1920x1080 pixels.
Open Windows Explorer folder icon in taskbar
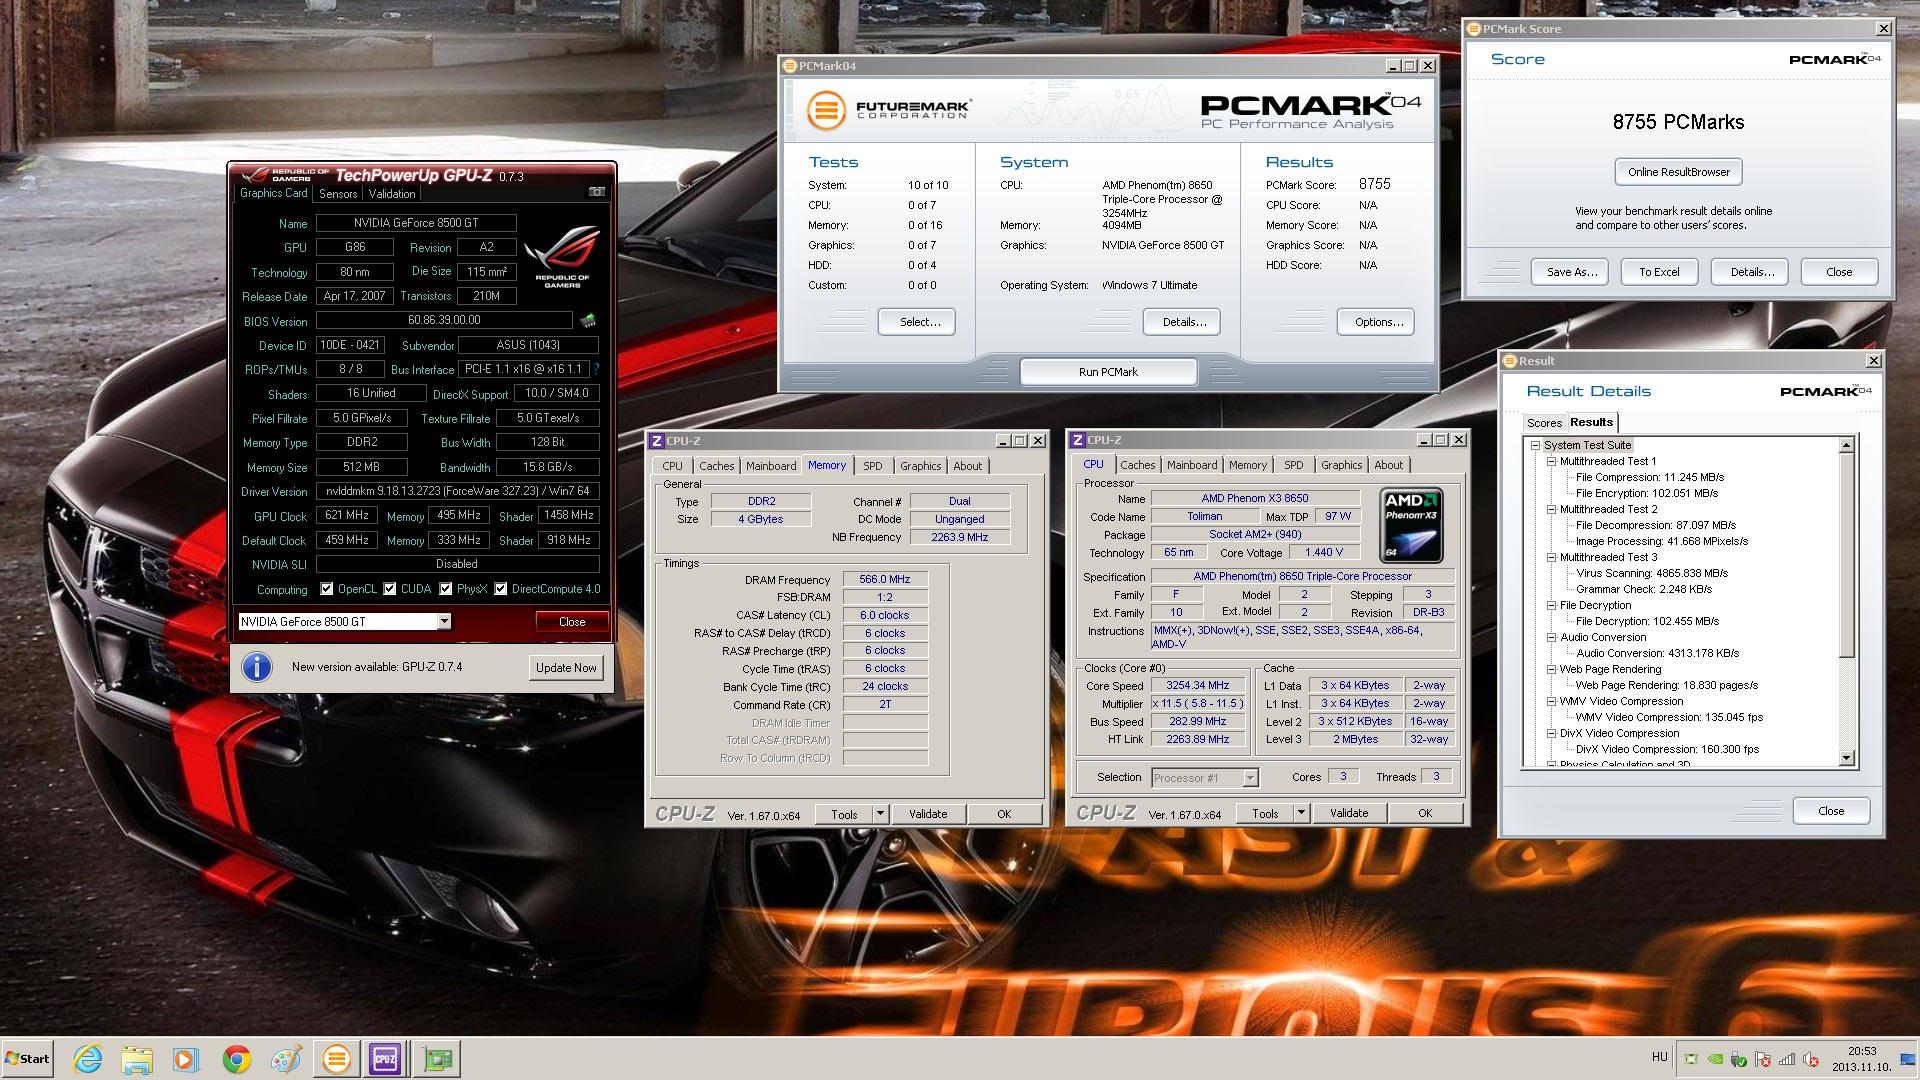click(x=137, y=1059)
